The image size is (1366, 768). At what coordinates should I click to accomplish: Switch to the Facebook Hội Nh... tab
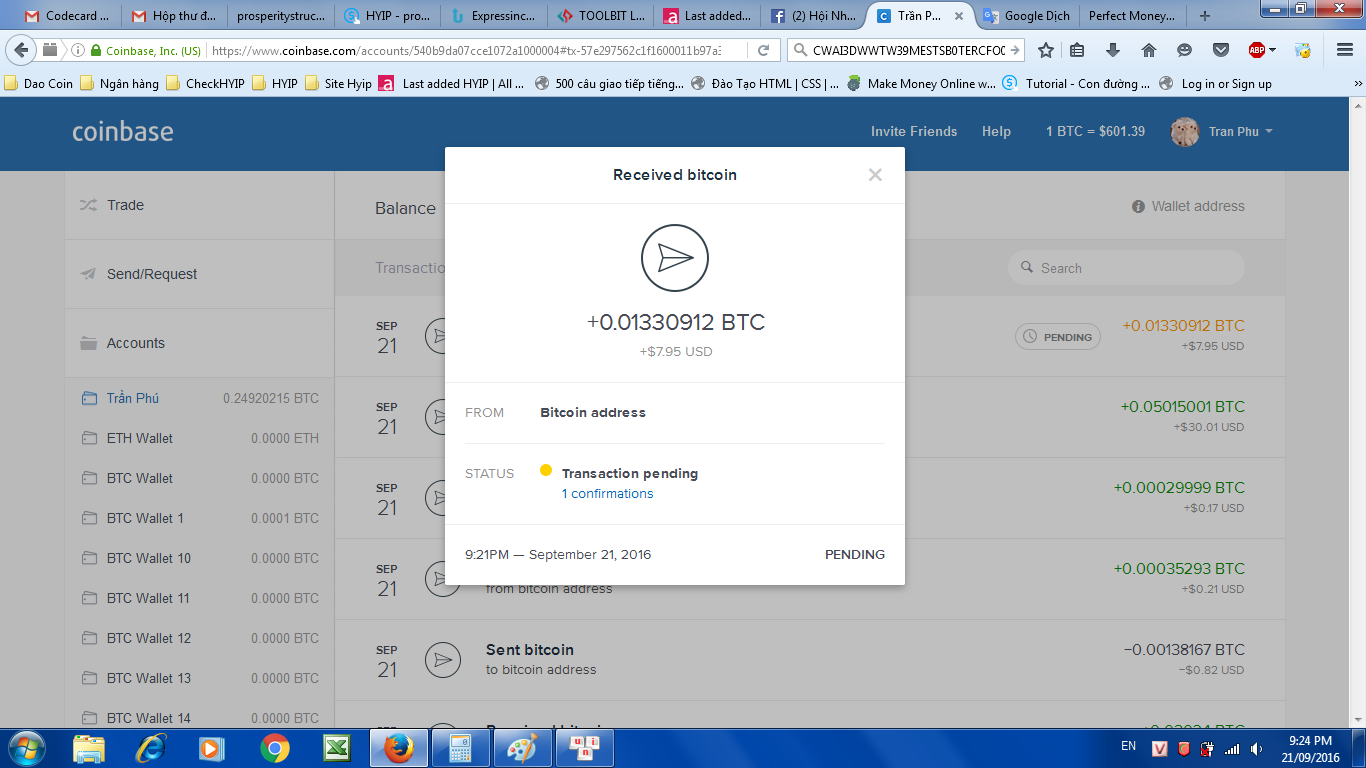[815, 16]
